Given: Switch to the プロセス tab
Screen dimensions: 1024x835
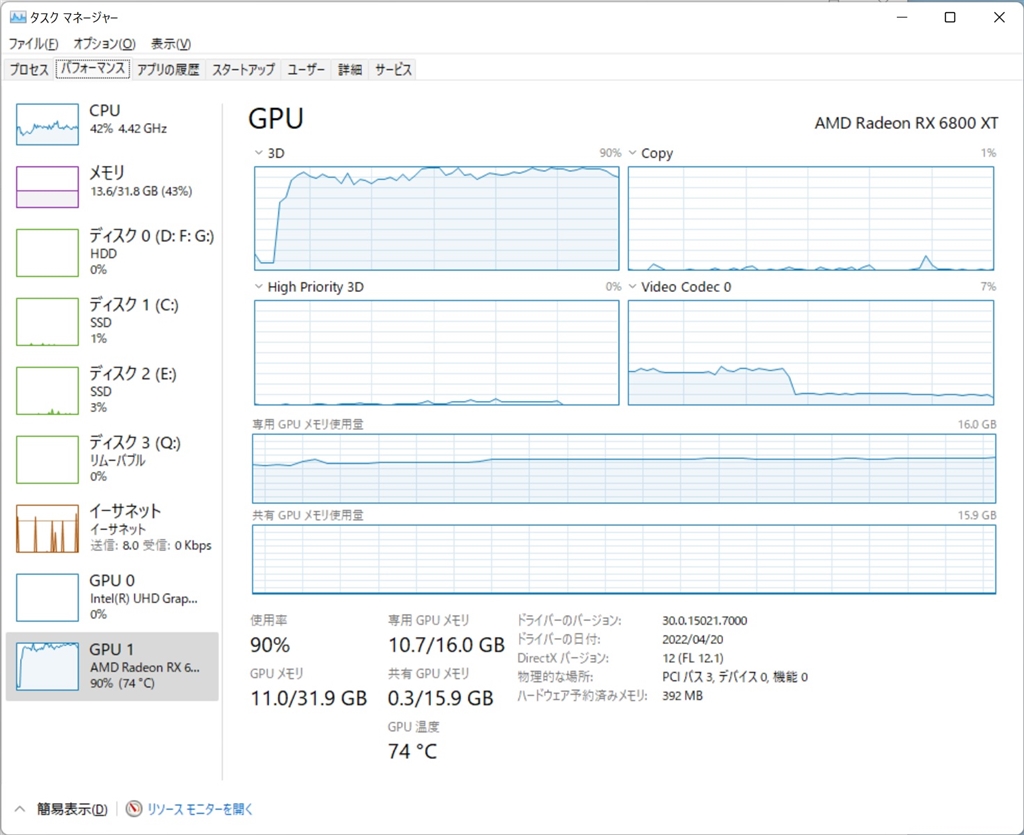Looking at the screenshot, I should coord(29,70).
